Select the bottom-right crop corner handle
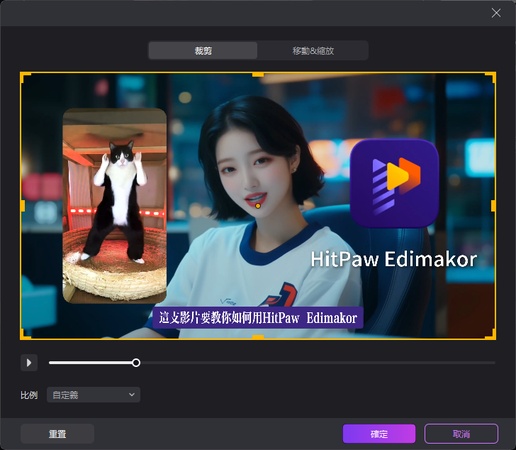 pyautogui.click(x=491, y=334)
